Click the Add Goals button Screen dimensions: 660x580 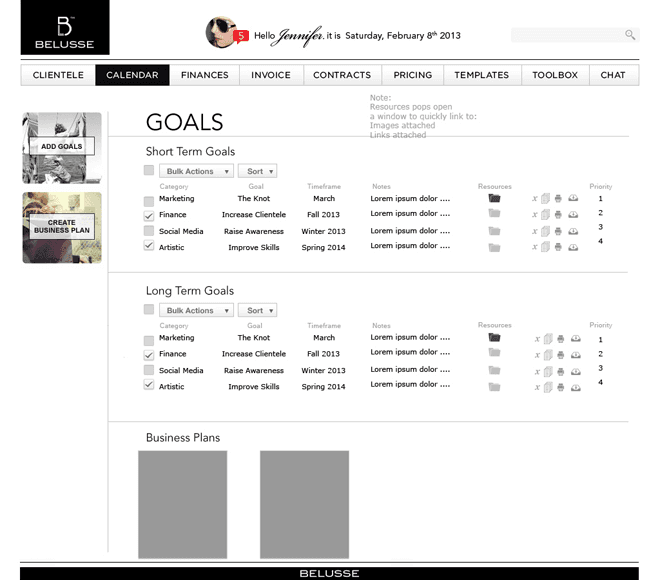pyautogui.click(x=62, y=146)
